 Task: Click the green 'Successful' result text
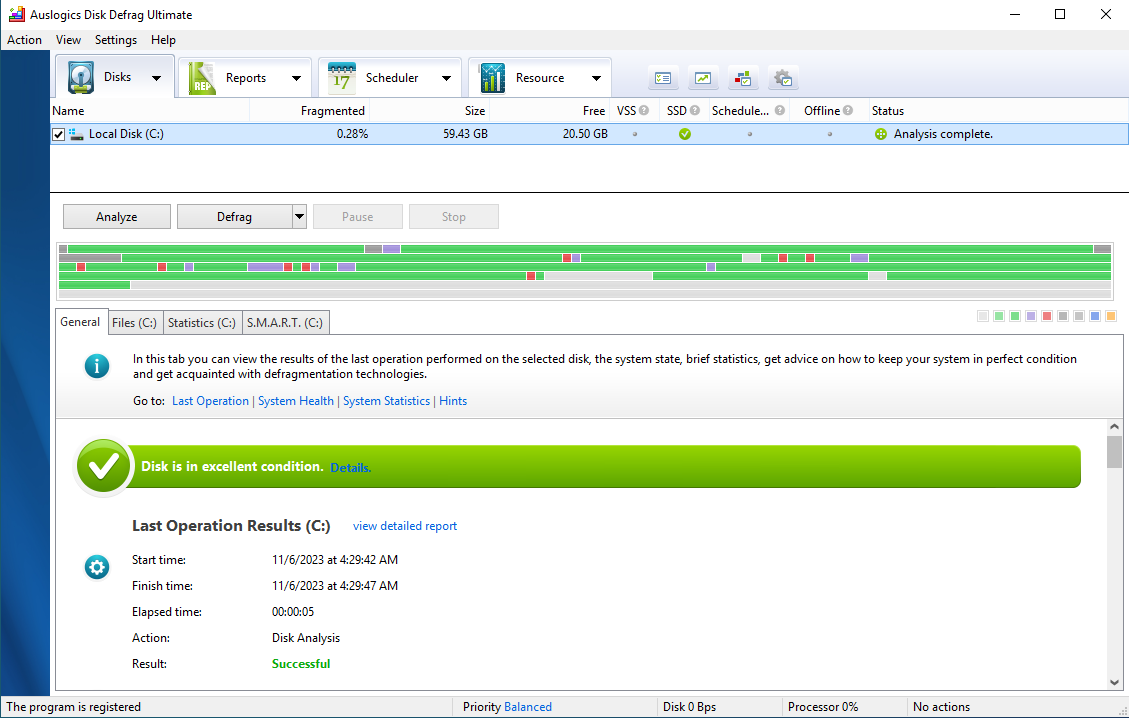pos(301,664)
